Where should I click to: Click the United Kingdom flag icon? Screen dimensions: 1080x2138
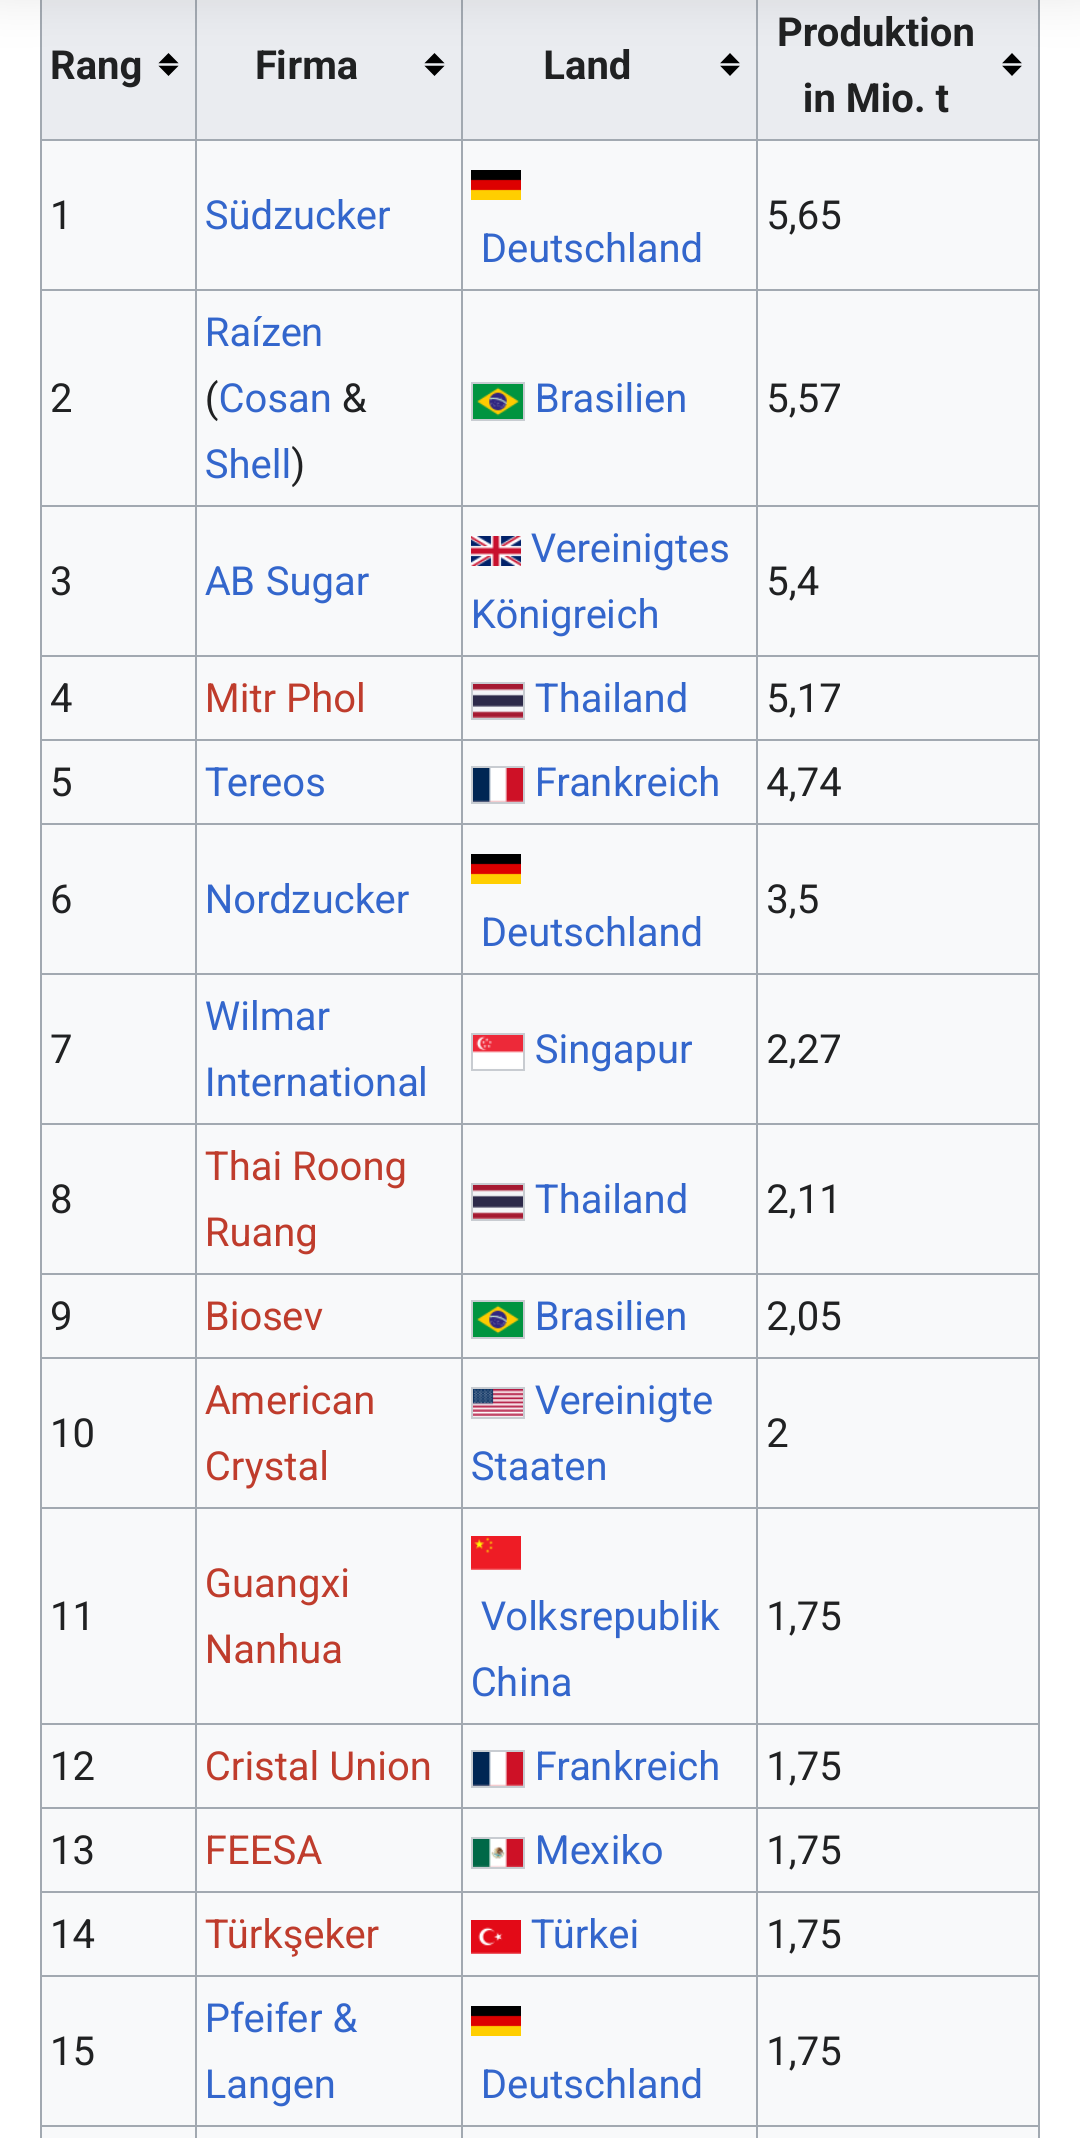pyautogui.click(x=496, y=551)
